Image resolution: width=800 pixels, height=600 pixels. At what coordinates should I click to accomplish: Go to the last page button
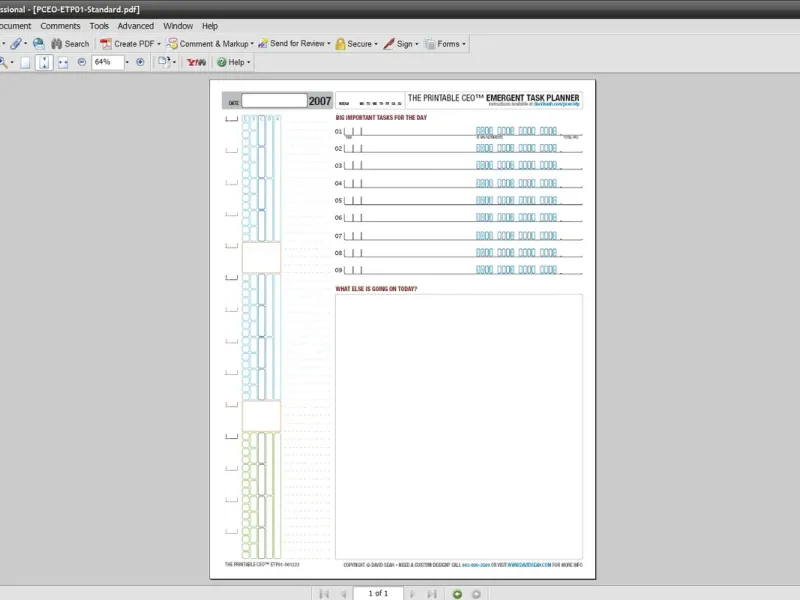click(x=432, y=594)
